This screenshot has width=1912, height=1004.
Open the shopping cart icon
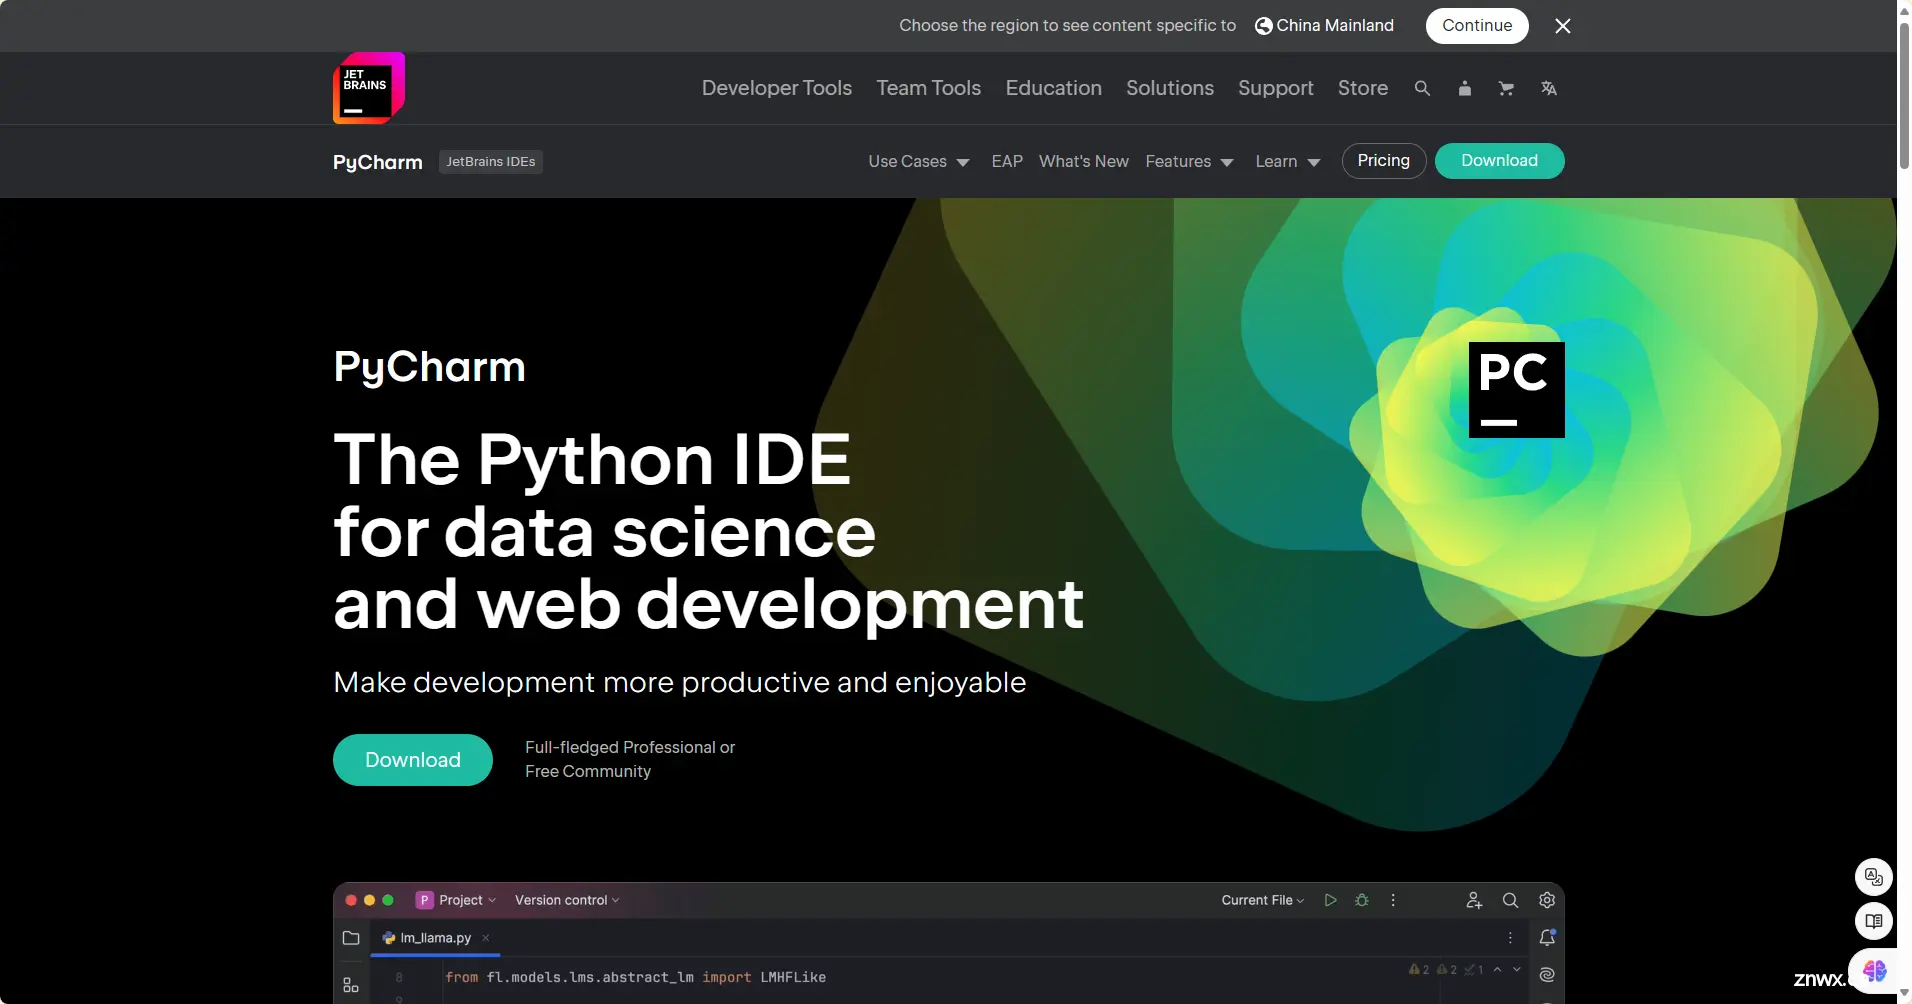tap(1506, 88)
